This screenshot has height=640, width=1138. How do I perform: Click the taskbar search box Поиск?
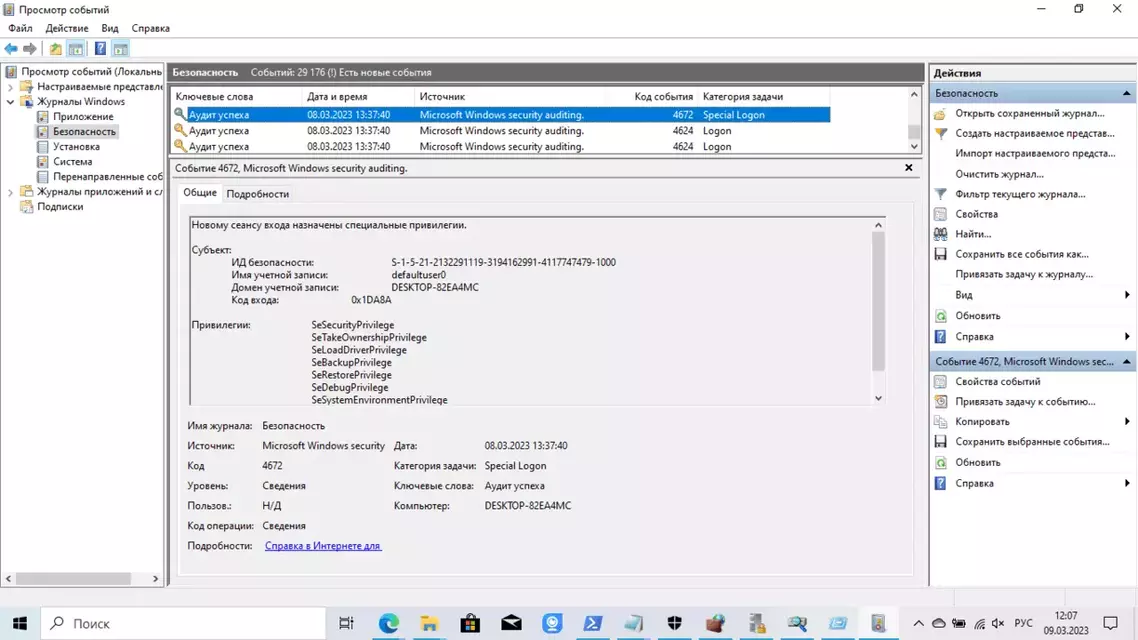coord(183,623)
